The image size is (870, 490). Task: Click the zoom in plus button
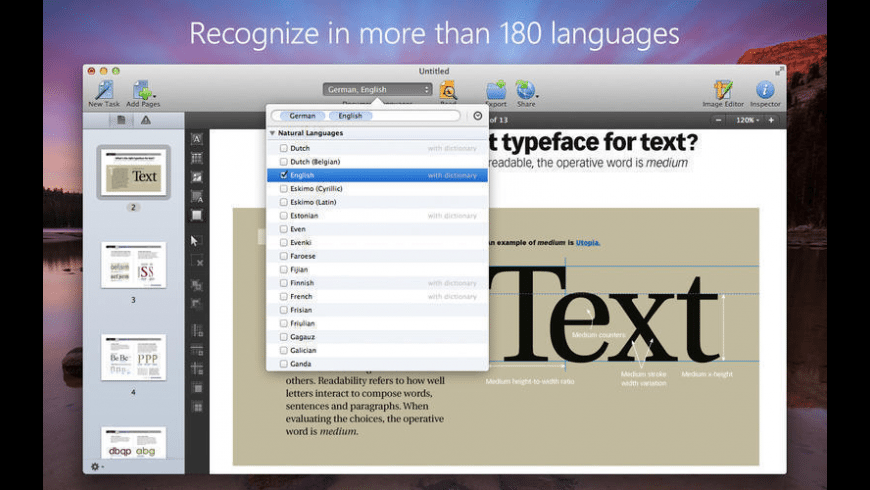771,120
